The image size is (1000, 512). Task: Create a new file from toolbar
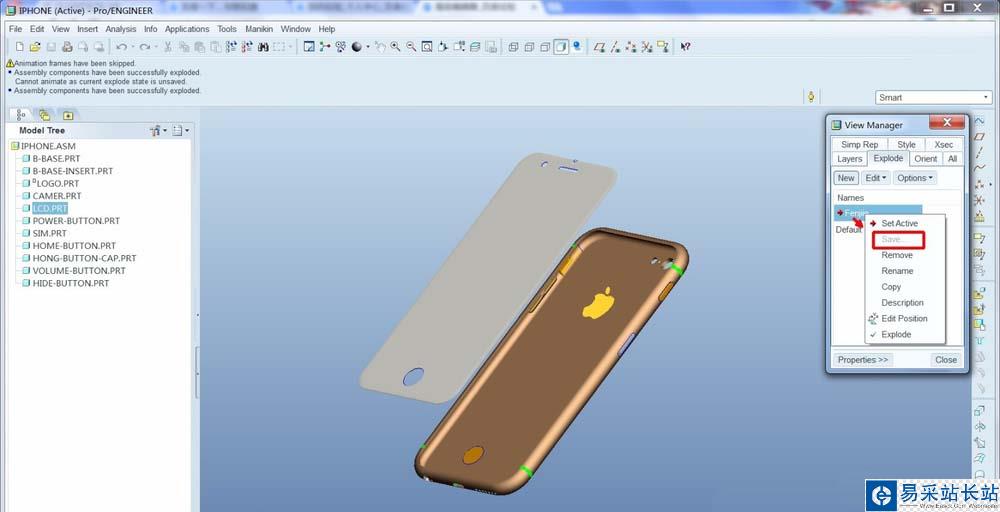[20, 47]
